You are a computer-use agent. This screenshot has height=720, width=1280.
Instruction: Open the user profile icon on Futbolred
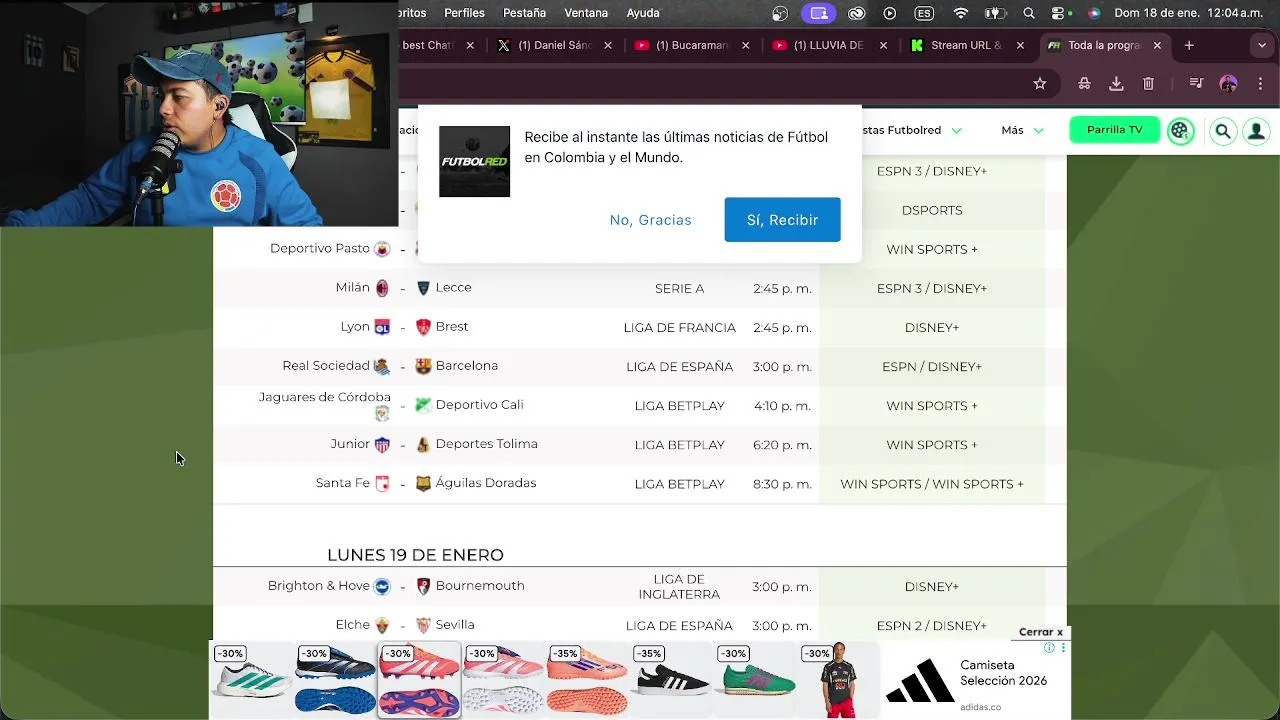click(x=1256, y=131)
